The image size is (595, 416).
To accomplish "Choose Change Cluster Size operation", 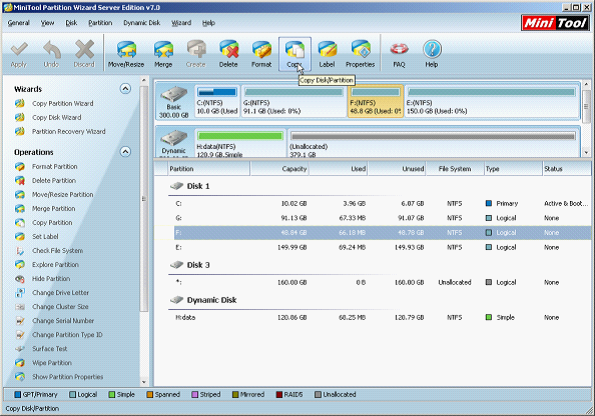I will [60, 307].
